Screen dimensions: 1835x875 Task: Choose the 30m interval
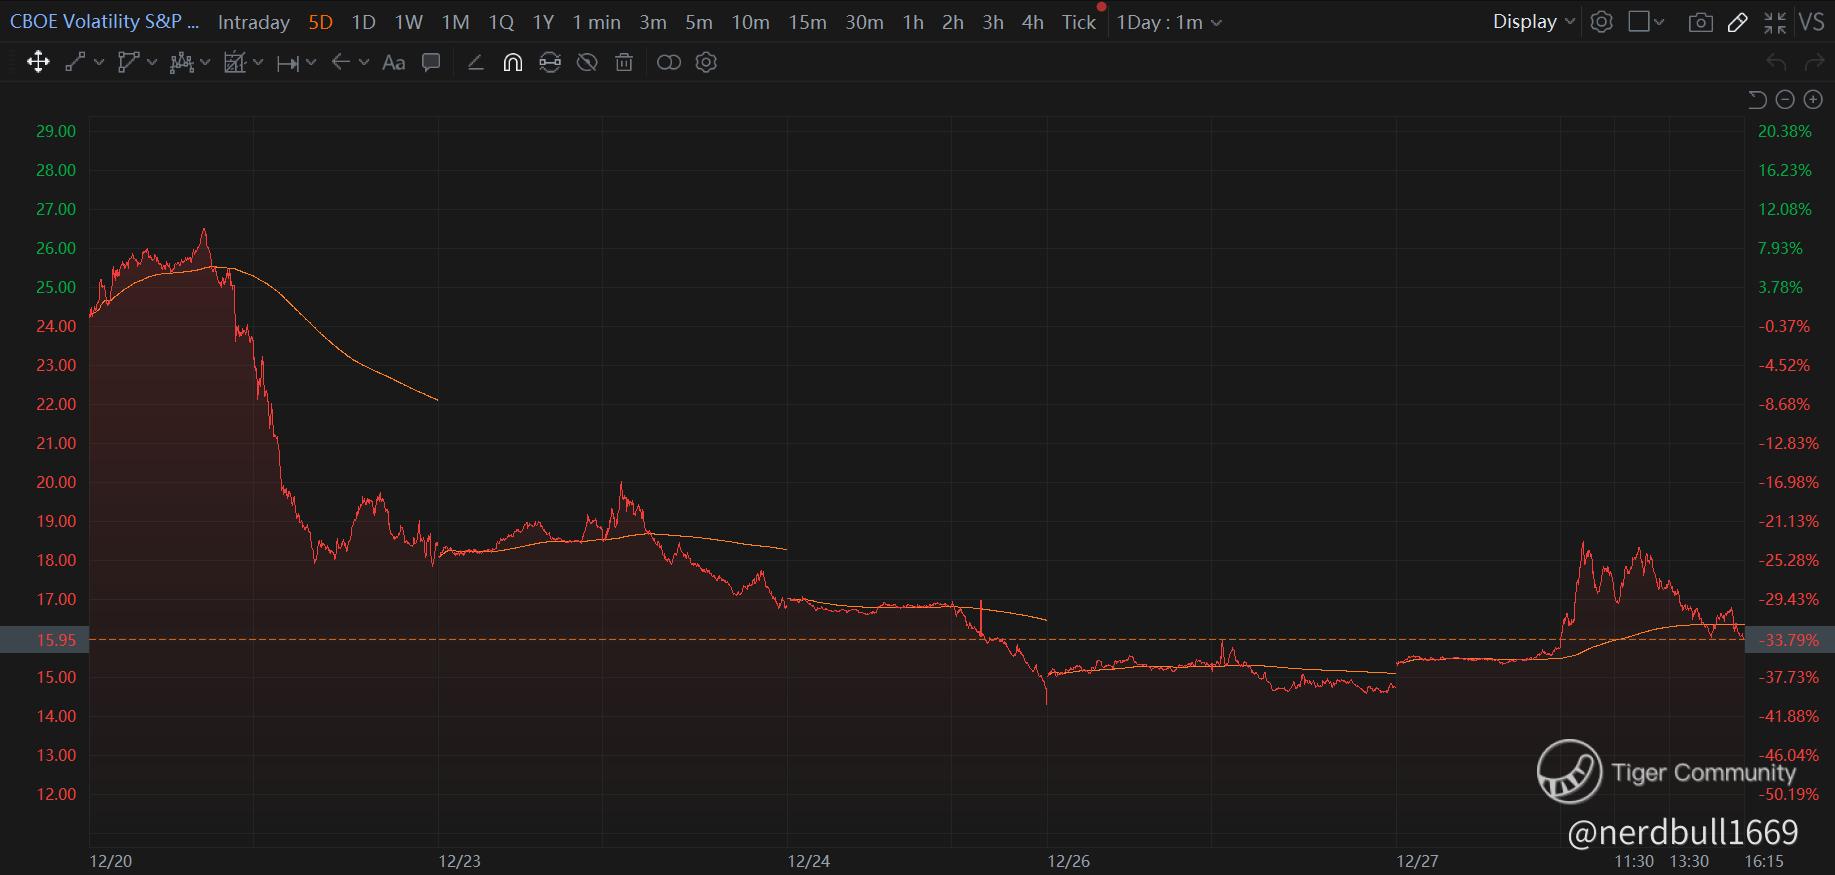864,22
